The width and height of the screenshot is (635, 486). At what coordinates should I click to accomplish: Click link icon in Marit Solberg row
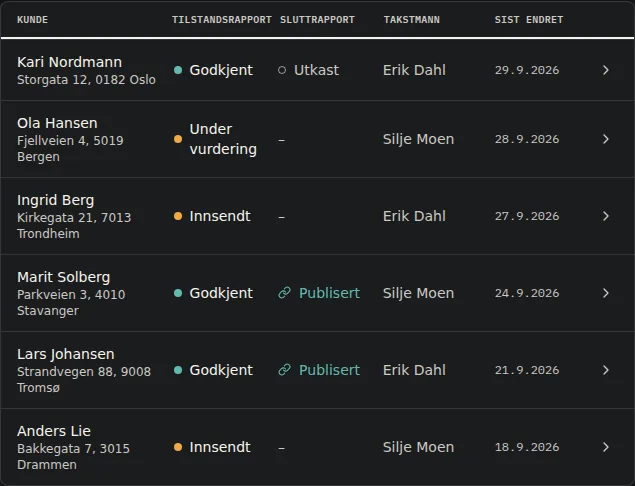(x=284, y=293)
